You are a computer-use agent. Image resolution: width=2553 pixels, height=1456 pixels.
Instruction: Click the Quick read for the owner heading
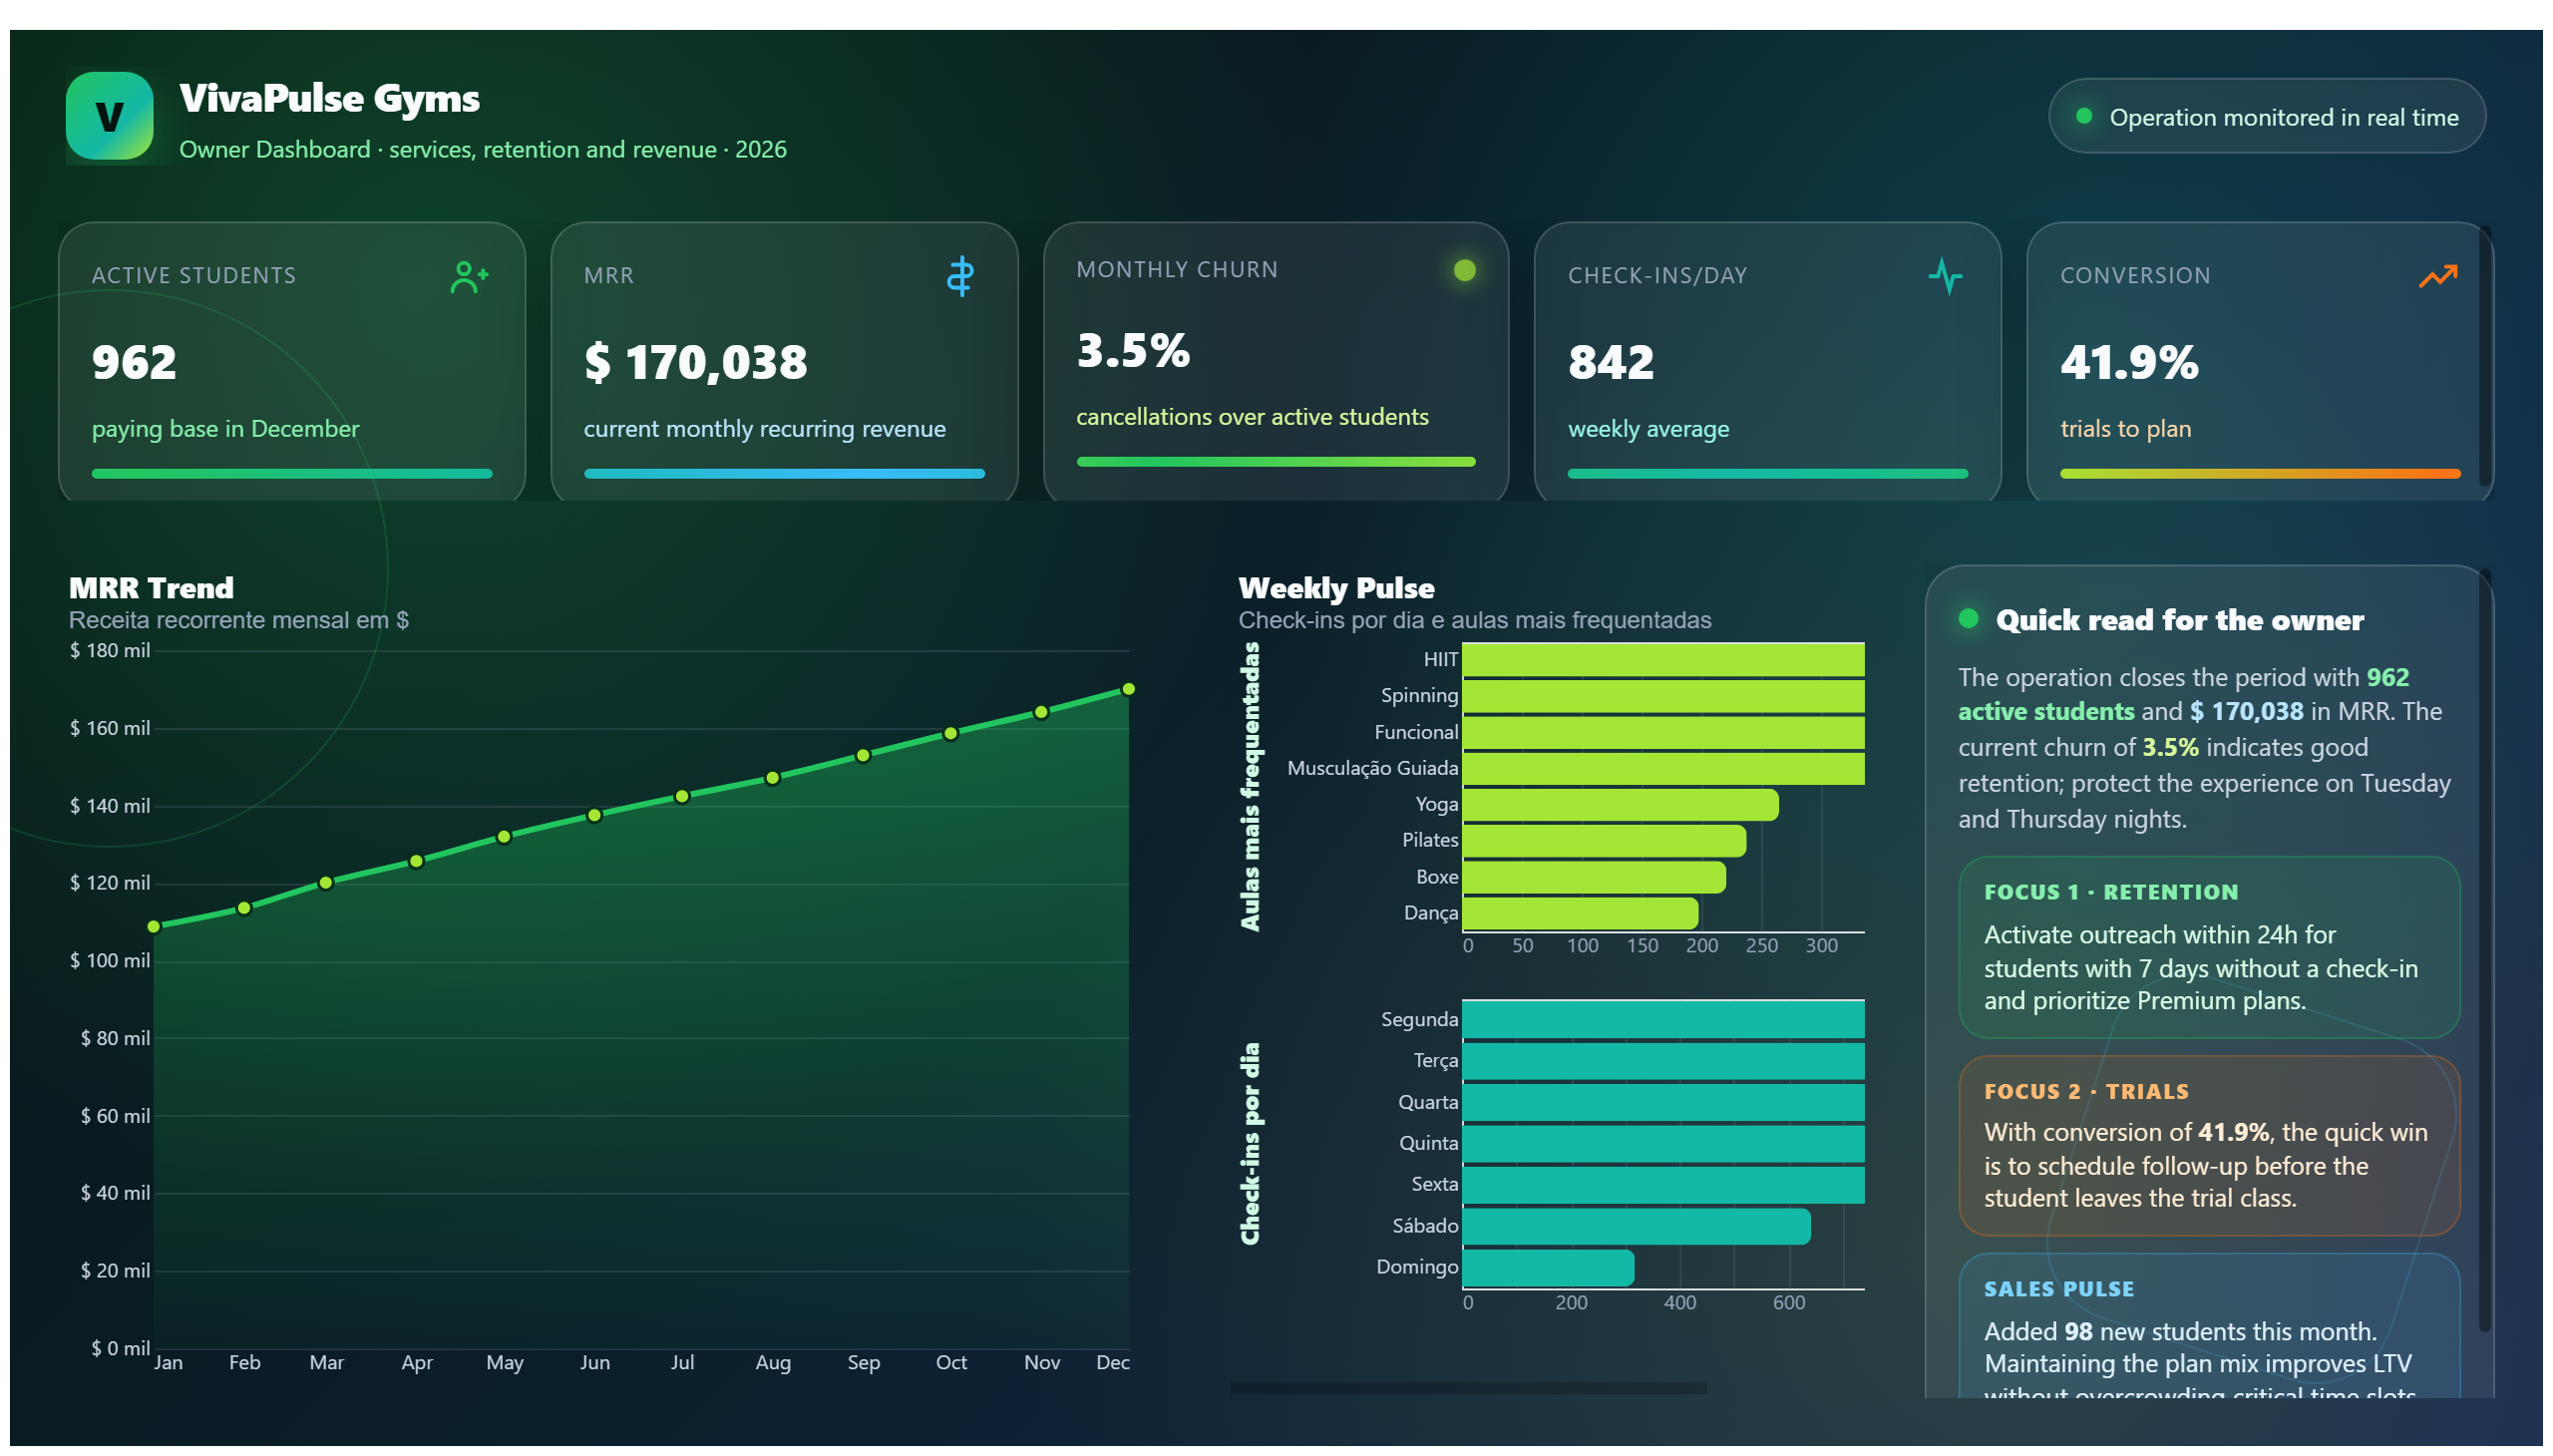coord(2180,620)
